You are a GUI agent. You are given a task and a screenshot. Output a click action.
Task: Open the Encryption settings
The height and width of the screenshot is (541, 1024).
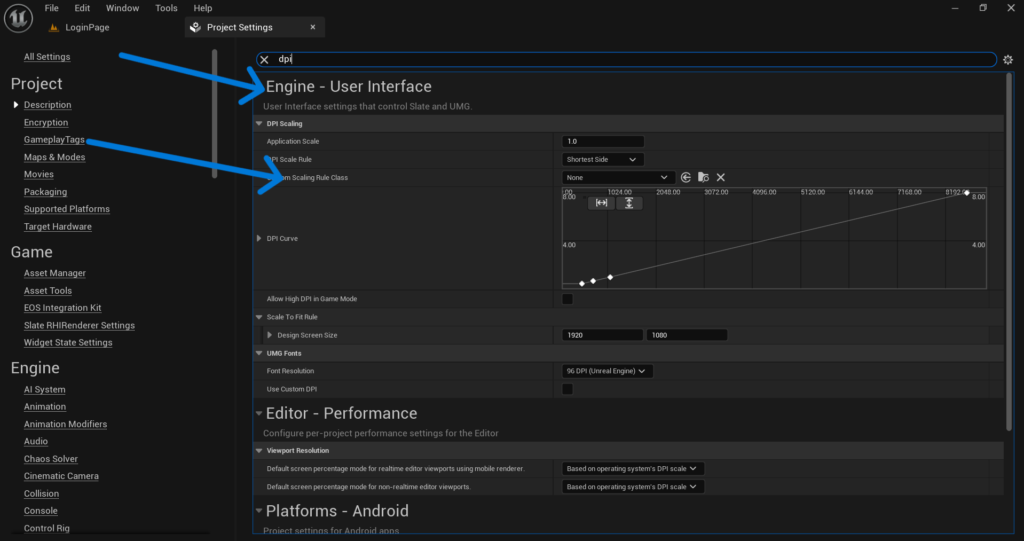coord(46,122)
